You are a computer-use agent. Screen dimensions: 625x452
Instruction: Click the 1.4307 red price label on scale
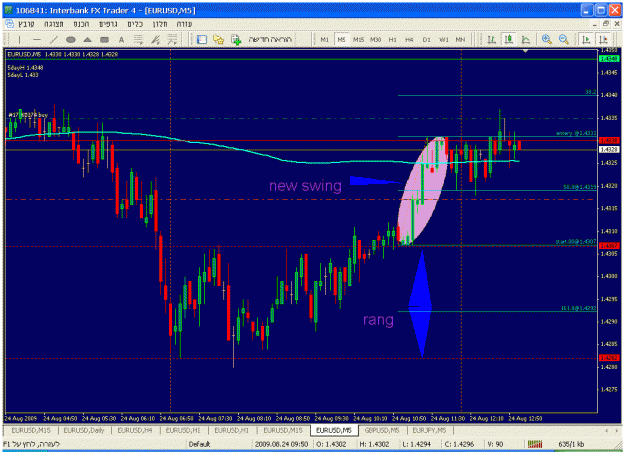pos(609,246)
